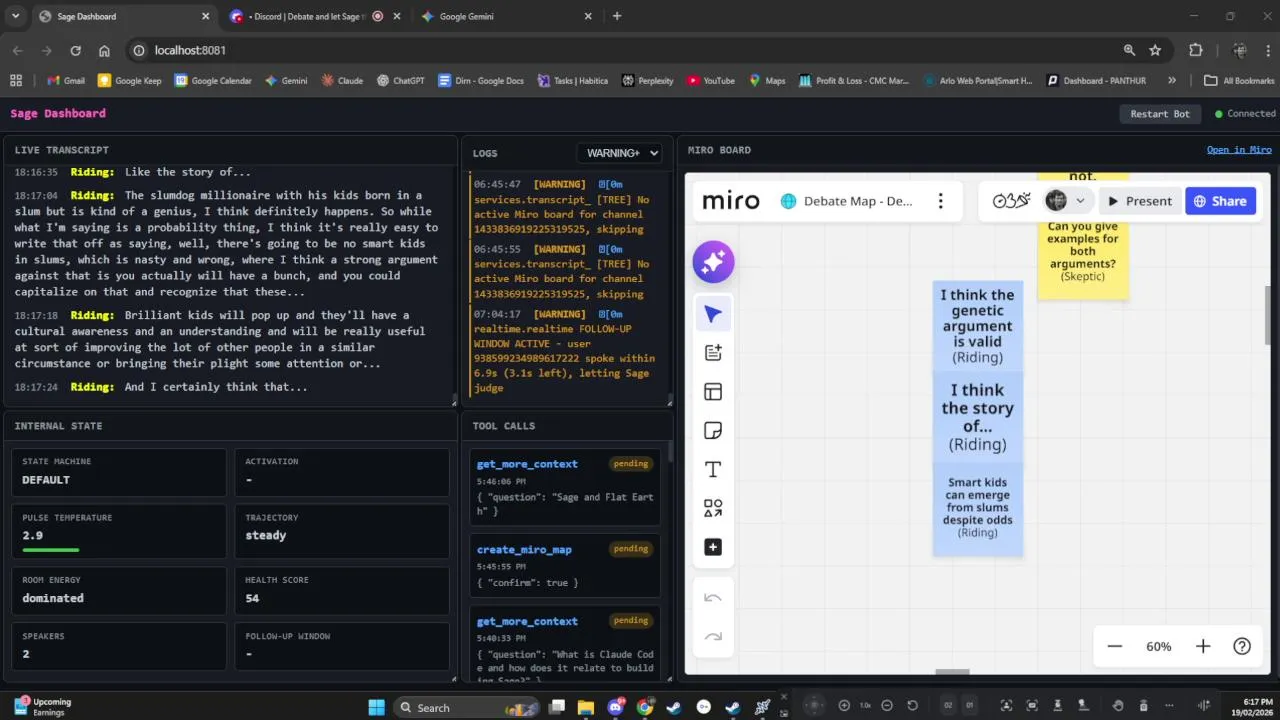Open File Explorer from the taskbar
The height and width of the screenshot is (720, 1280).
(586, 707)
